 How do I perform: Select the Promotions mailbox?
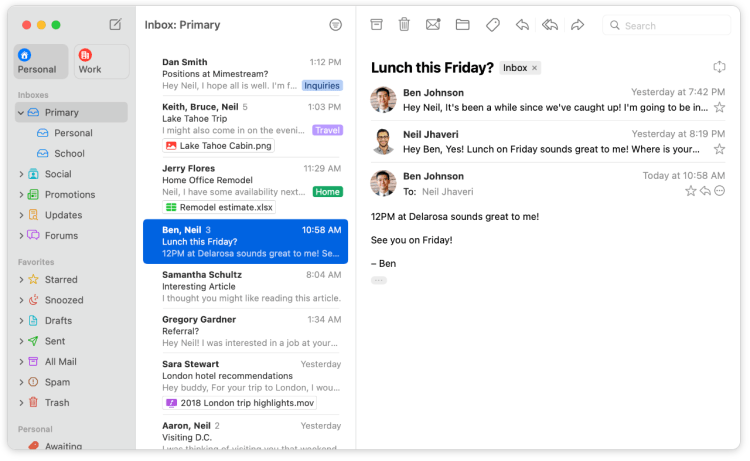pyautogui.click(x=72, y=195)
